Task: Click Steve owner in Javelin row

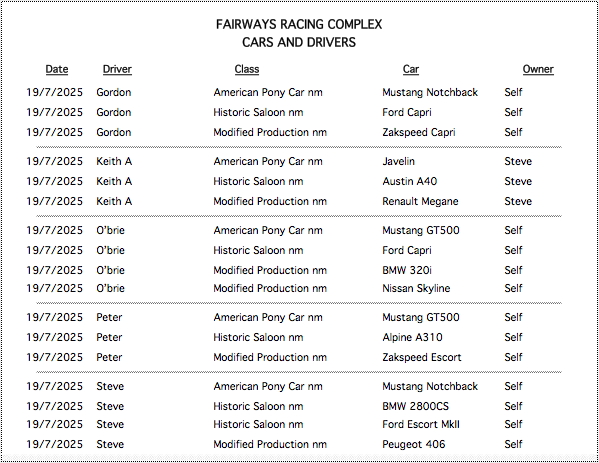Action: [x=518, y=161]
